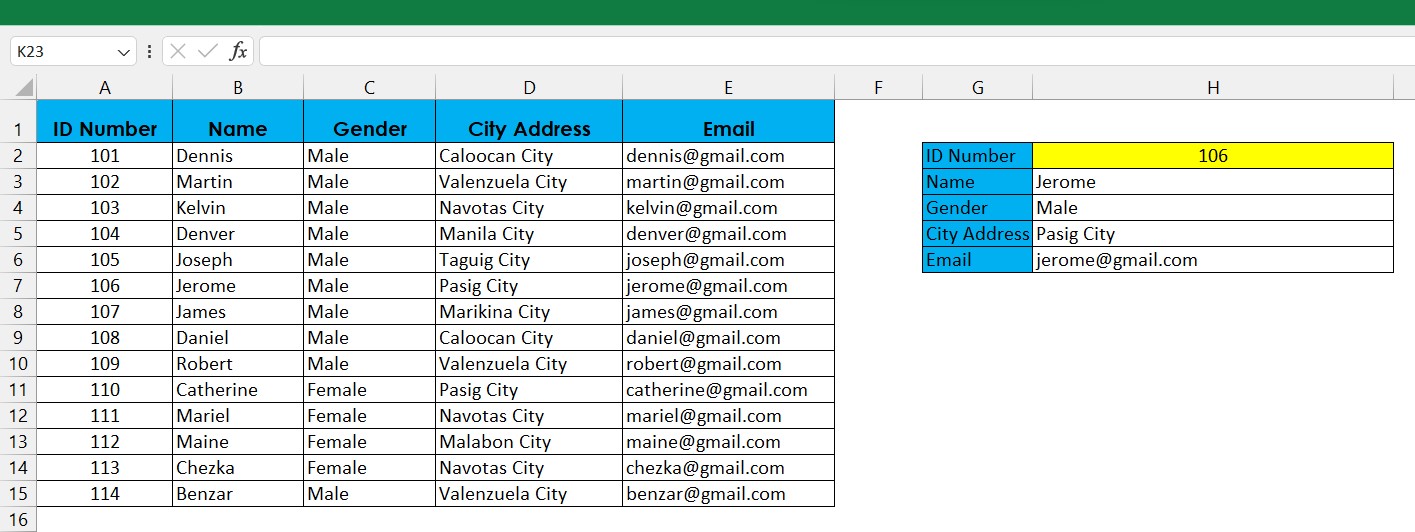1415x532 pixels.
Task: Click the Pasig City result cell in column H
Action: pyautogui.click(x=1213, y=234)
